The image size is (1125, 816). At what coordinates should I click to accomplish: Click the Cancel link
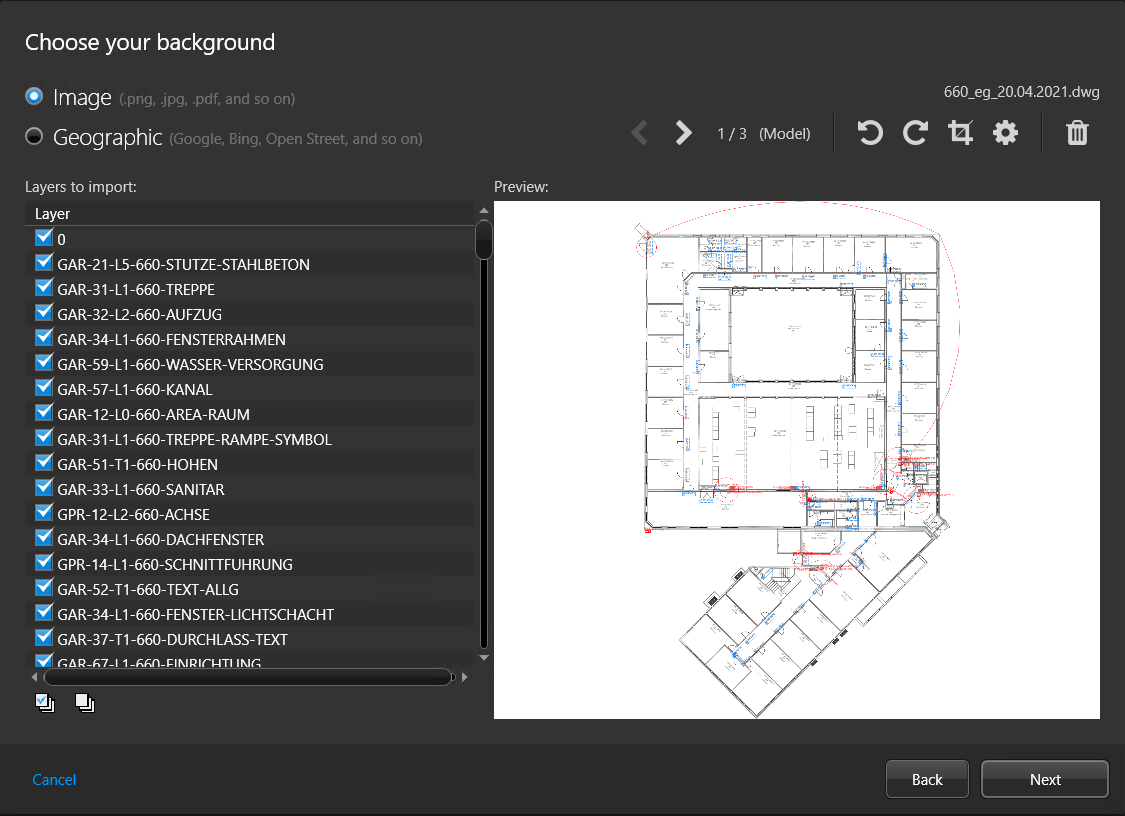pos(54,779)
